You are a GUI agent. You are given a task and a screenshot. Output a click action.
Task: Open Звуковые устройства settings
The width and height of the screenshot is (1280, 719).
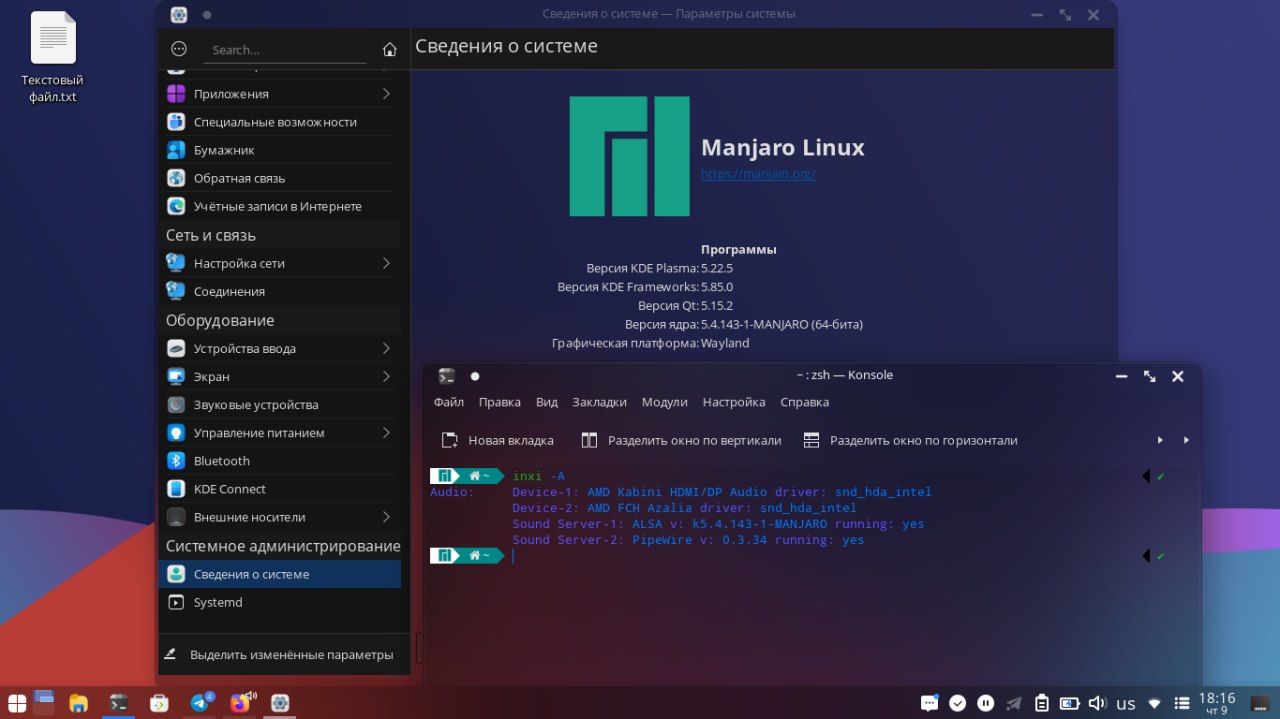(279, 405)
